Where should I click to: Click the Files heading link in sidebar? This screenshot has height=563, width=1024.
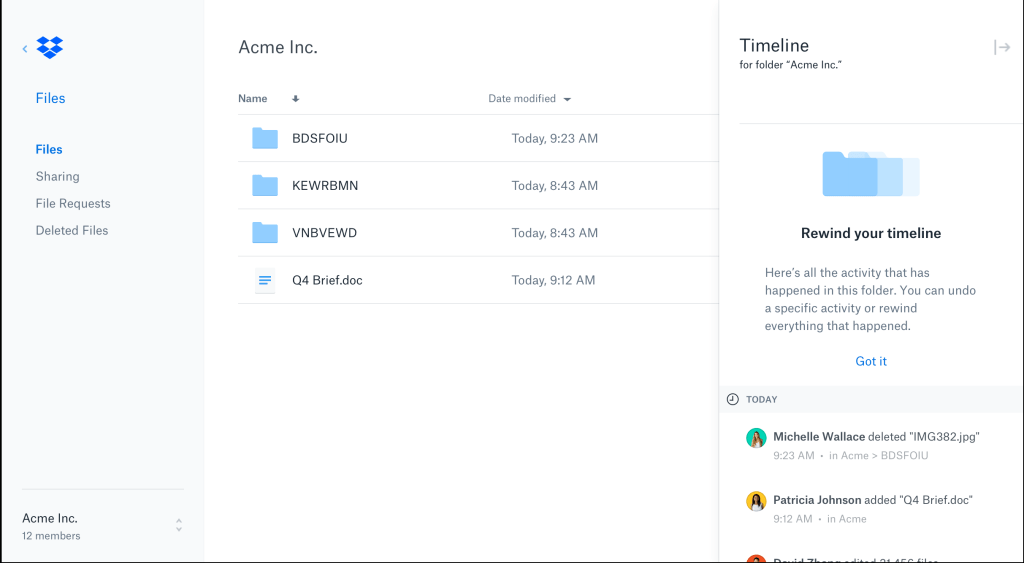(x=50, y=98)
